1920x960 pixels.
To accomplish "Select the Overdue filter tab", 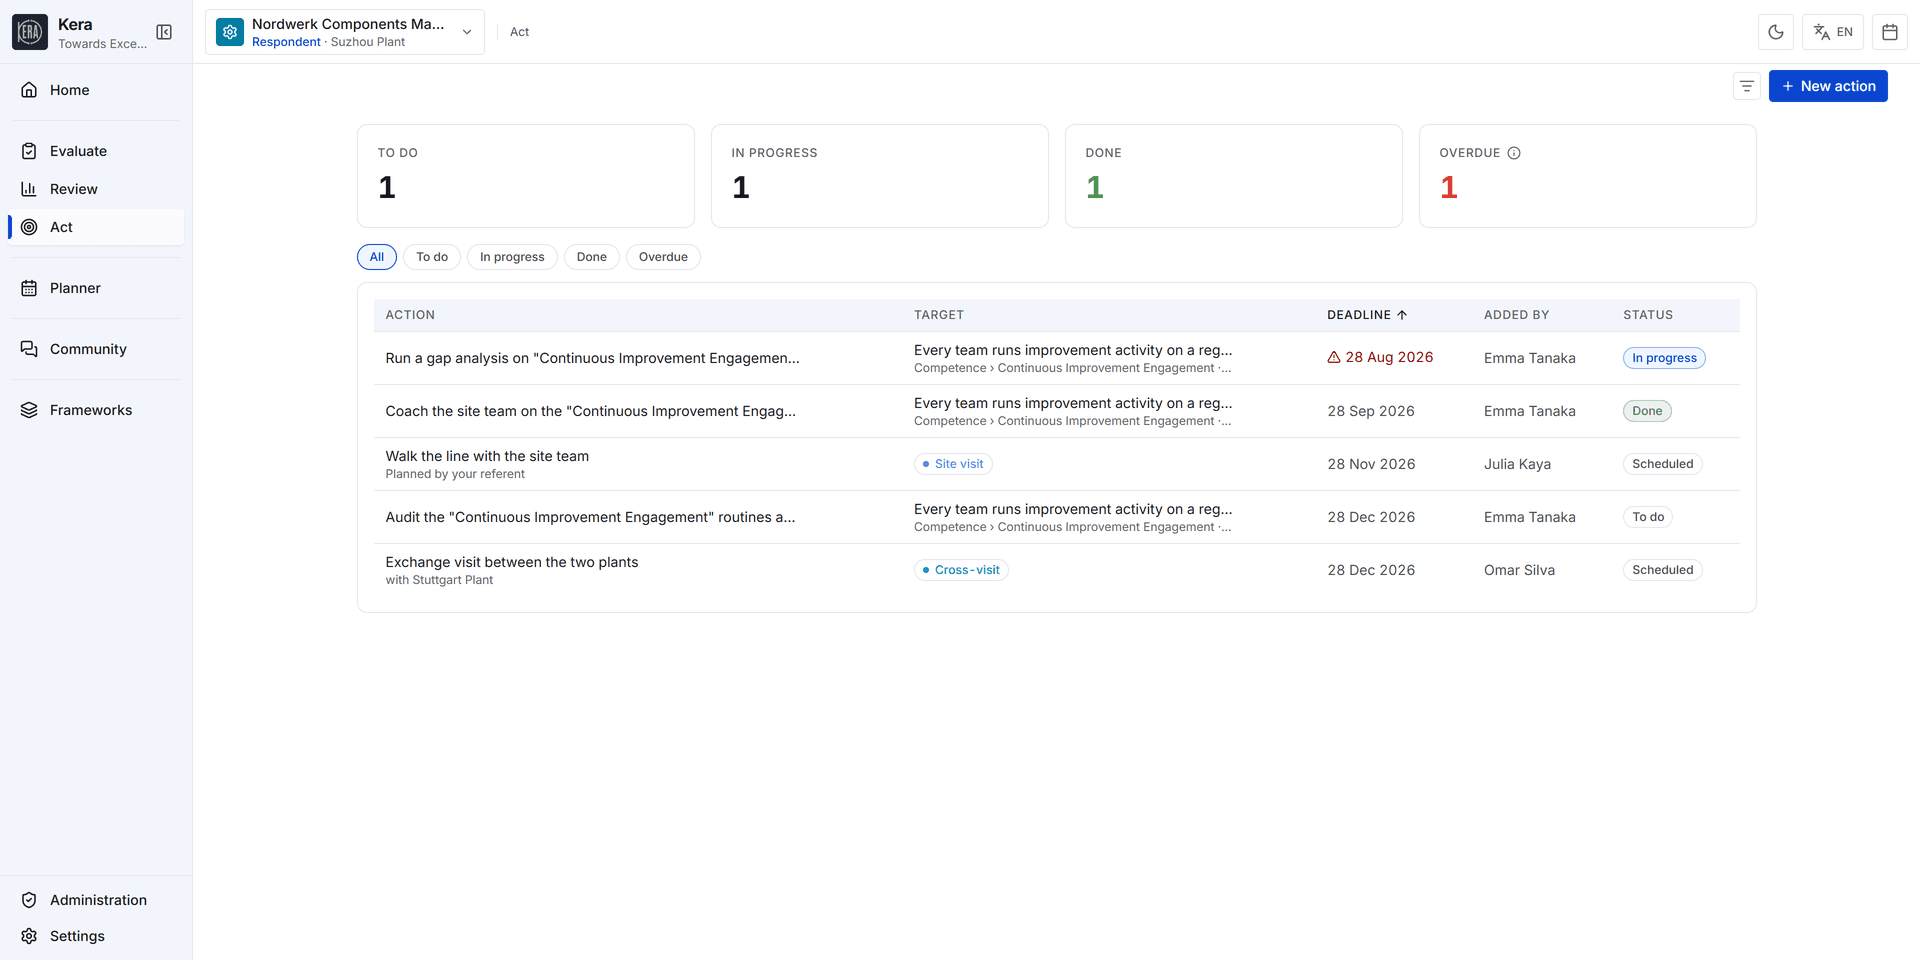I will pos(663,257).
